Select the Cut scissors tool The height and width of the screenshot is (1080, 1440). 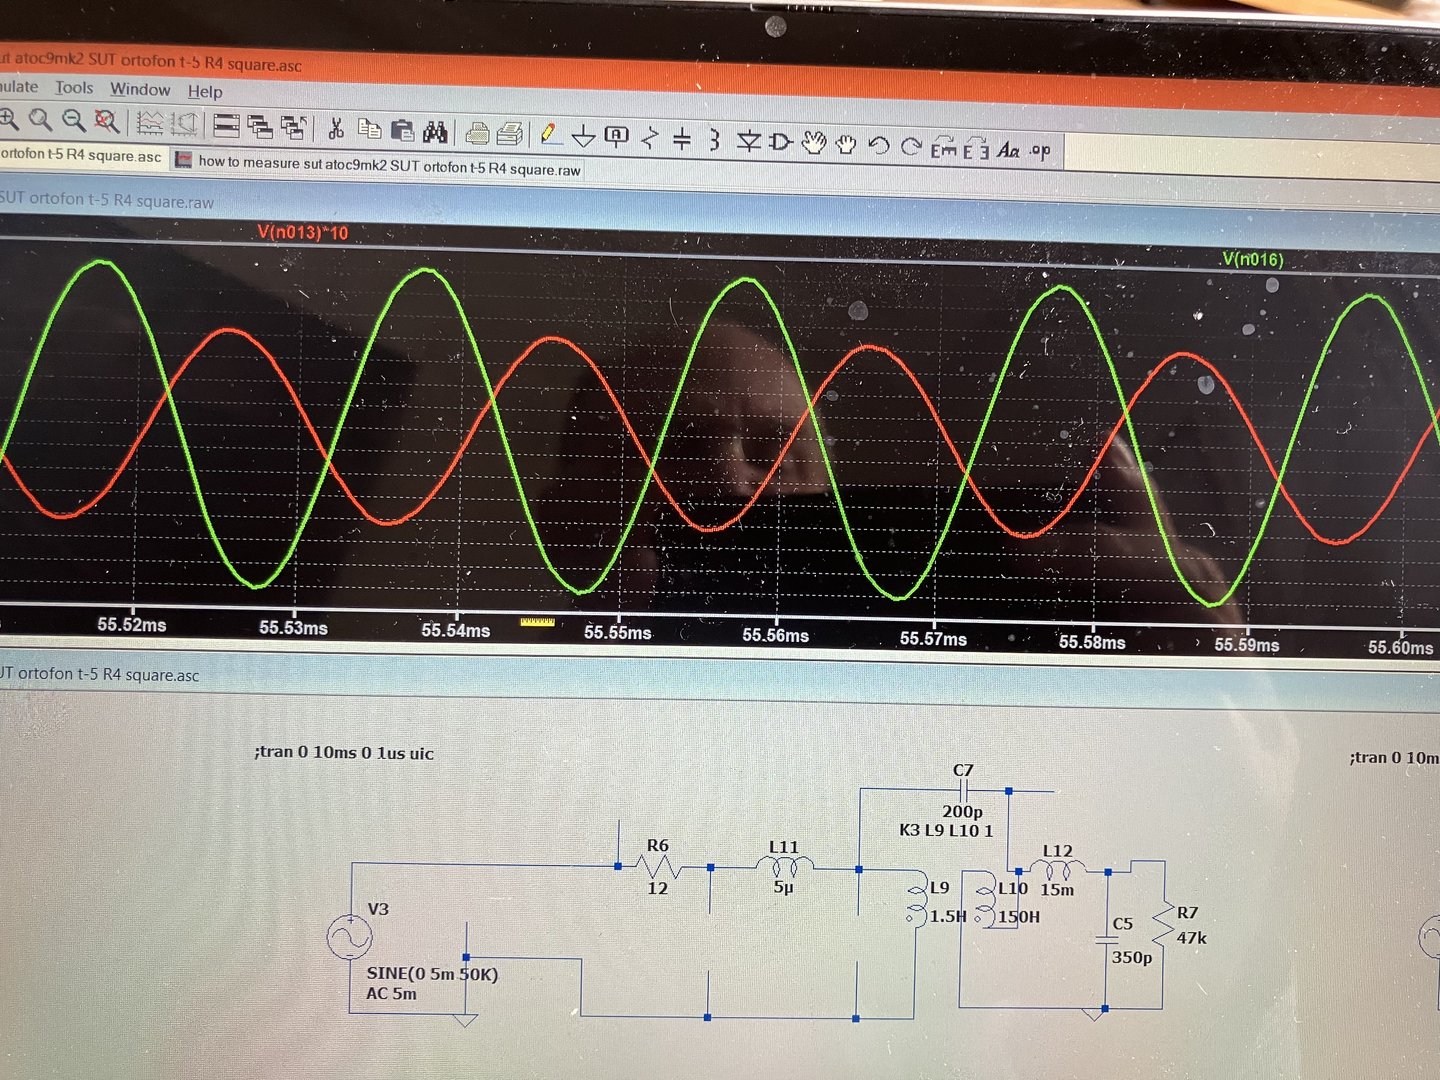tap(336, 128)
